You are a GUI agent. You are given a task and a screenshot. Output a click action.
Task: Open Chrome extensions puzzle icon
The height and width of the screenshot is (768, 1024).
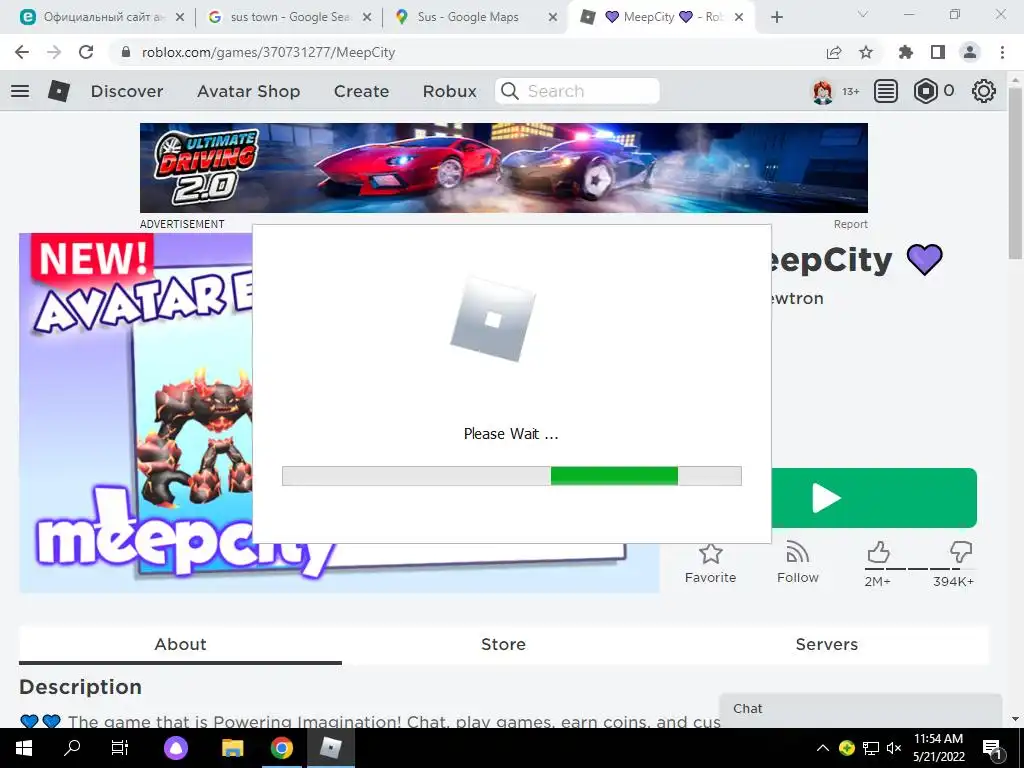[x=906, y=52]
